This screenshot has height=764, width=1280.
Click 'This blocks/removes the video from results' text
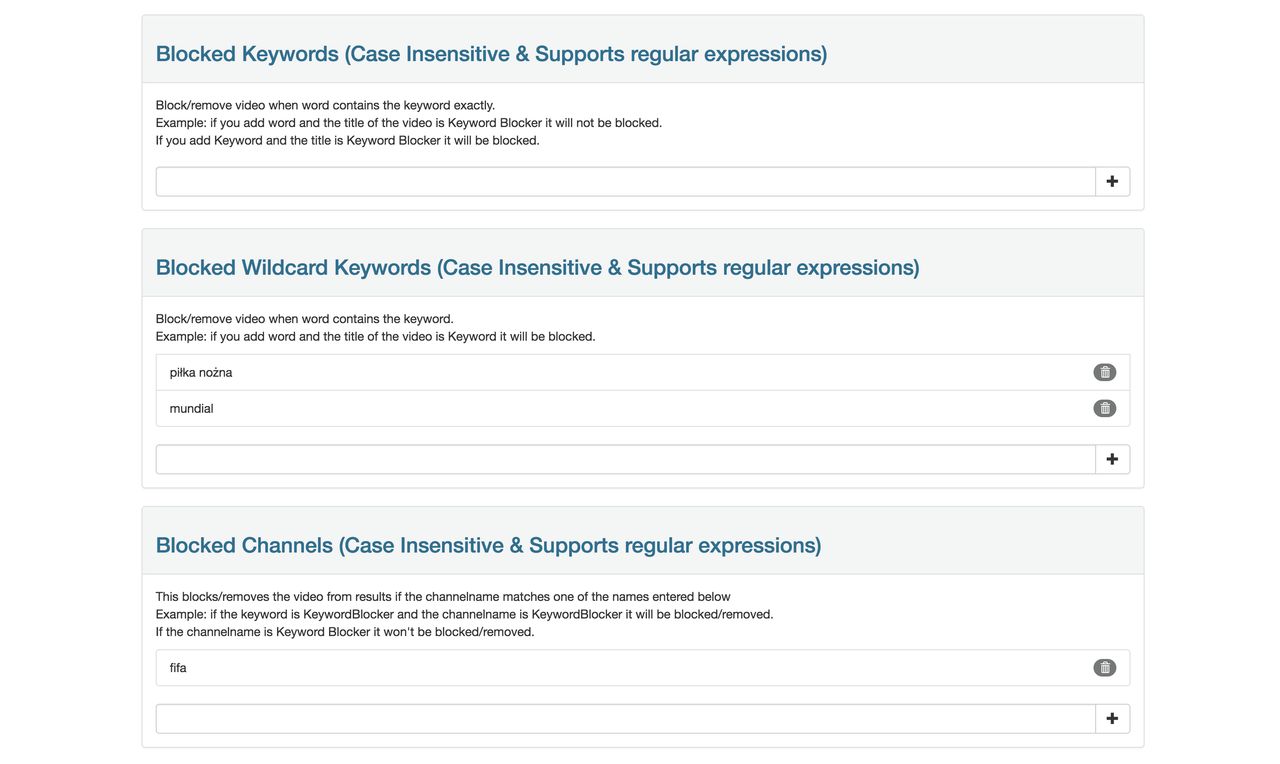click(x=443, y=597)
